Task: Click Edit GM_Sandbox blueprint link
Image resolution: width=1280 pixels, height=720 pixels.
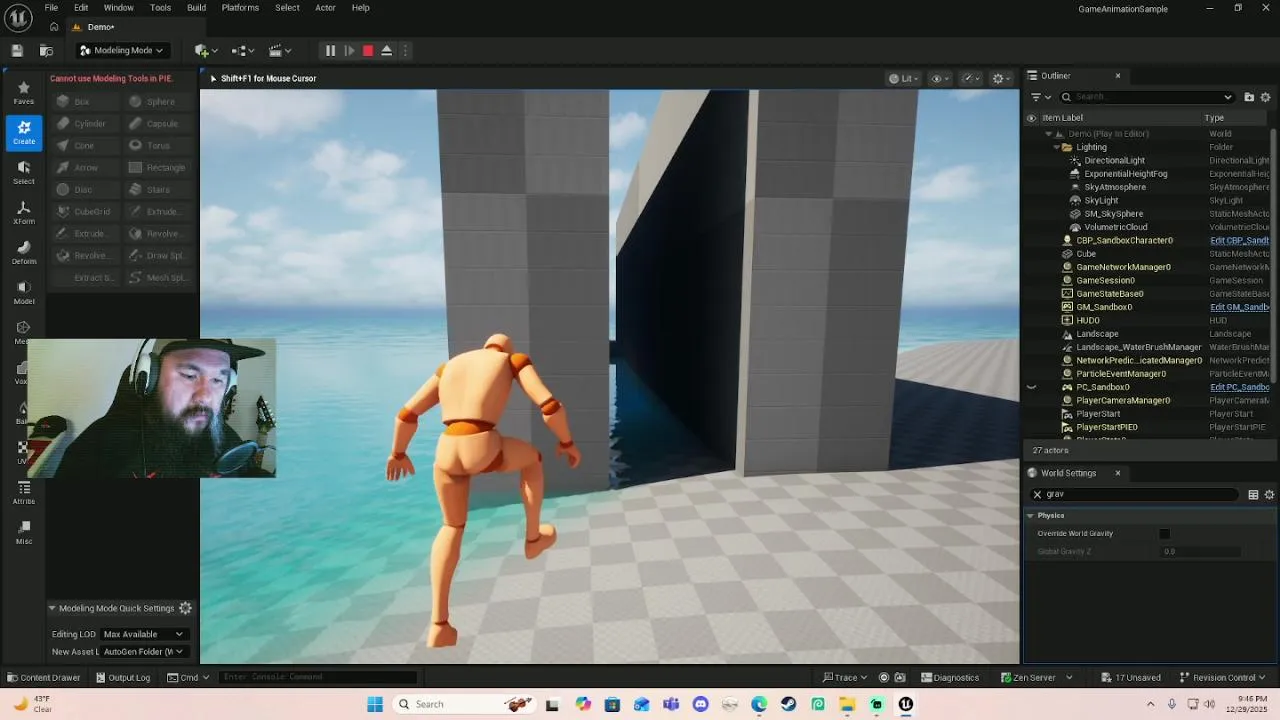Action: point(1239,307)
